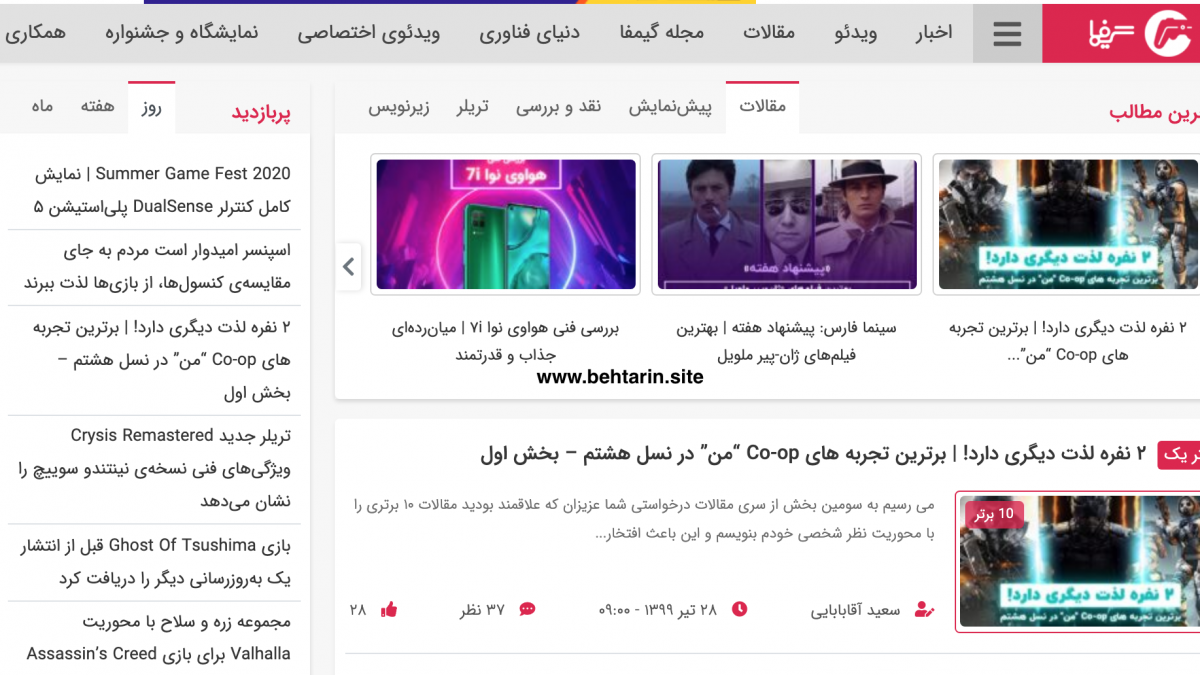1200x675 pixels.
Task: Open the Huawei nova 7i carousel thumbnail
Action: click(506, 225)
